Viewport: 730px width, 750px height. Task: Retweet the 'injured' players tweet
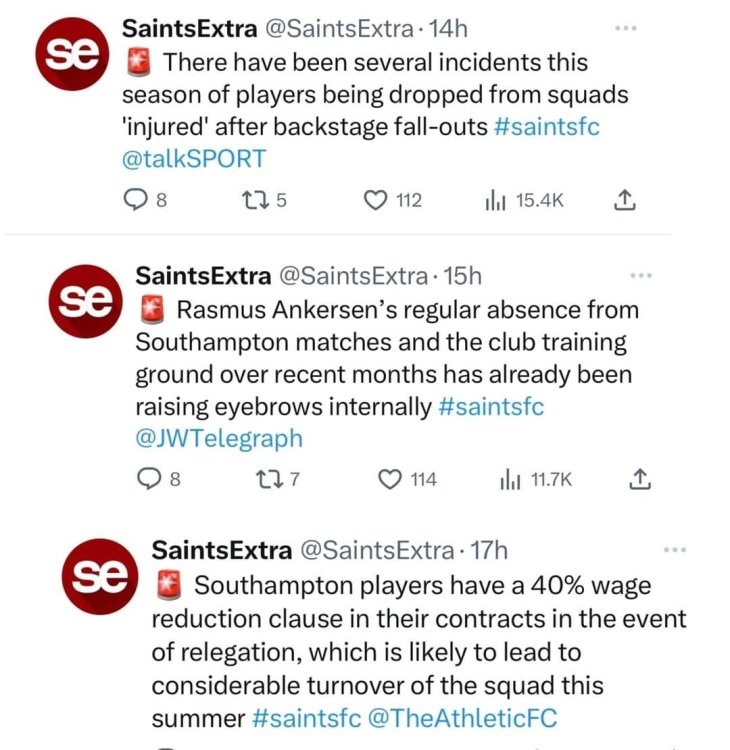[x=255, y=200]
